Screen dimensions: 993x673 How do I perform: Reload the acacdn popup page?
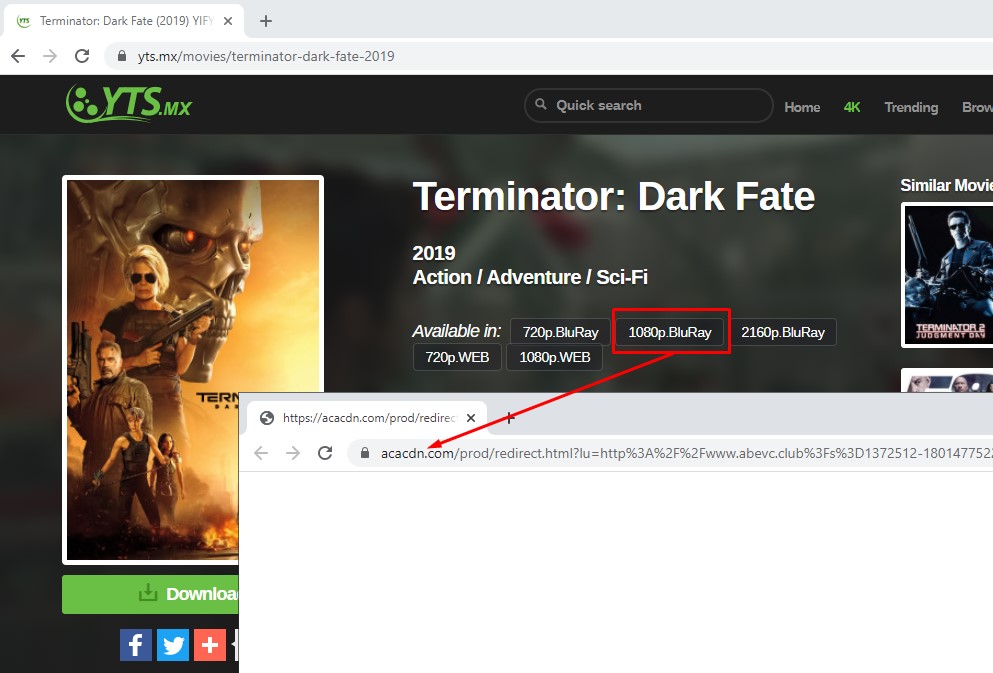[325, 453]
